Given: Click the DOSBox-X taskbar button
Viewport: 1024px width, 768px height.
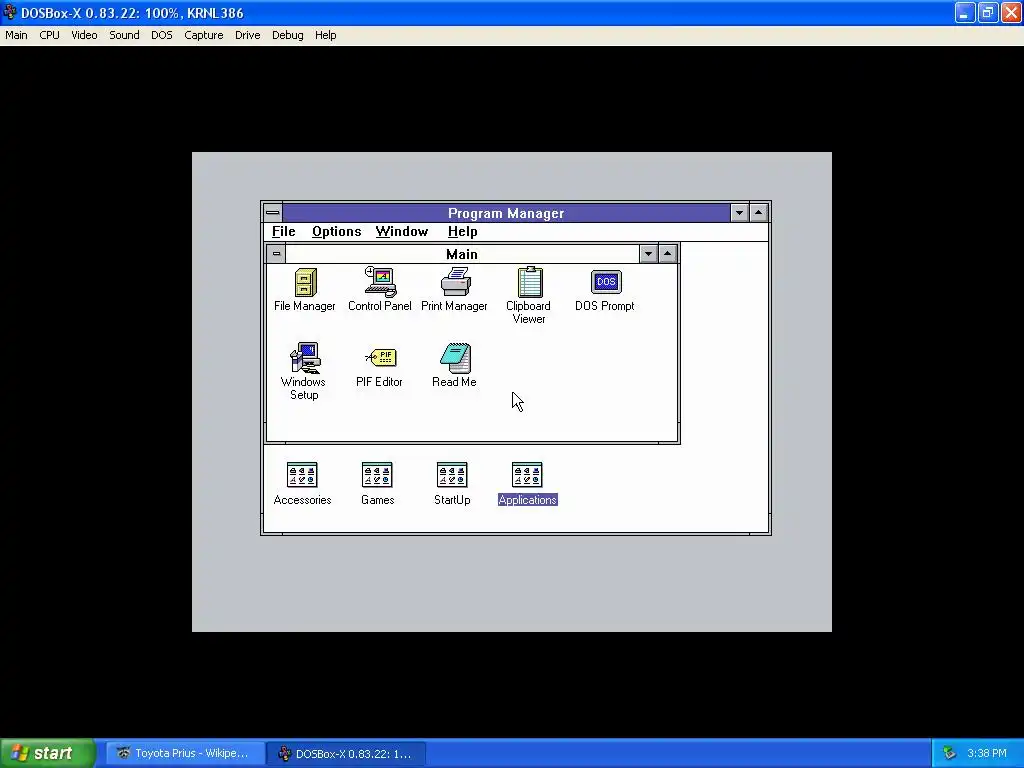Looking at the screenshot, I should (x=346, y=754).
